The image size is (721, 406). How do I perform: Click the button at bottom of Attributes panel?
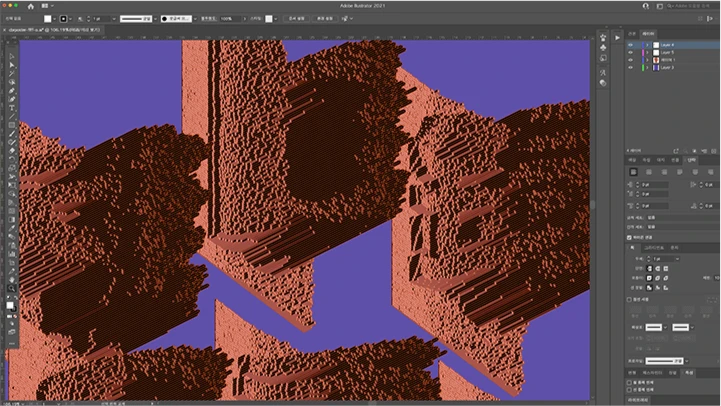pyautogui.click(x=638, y=400)
